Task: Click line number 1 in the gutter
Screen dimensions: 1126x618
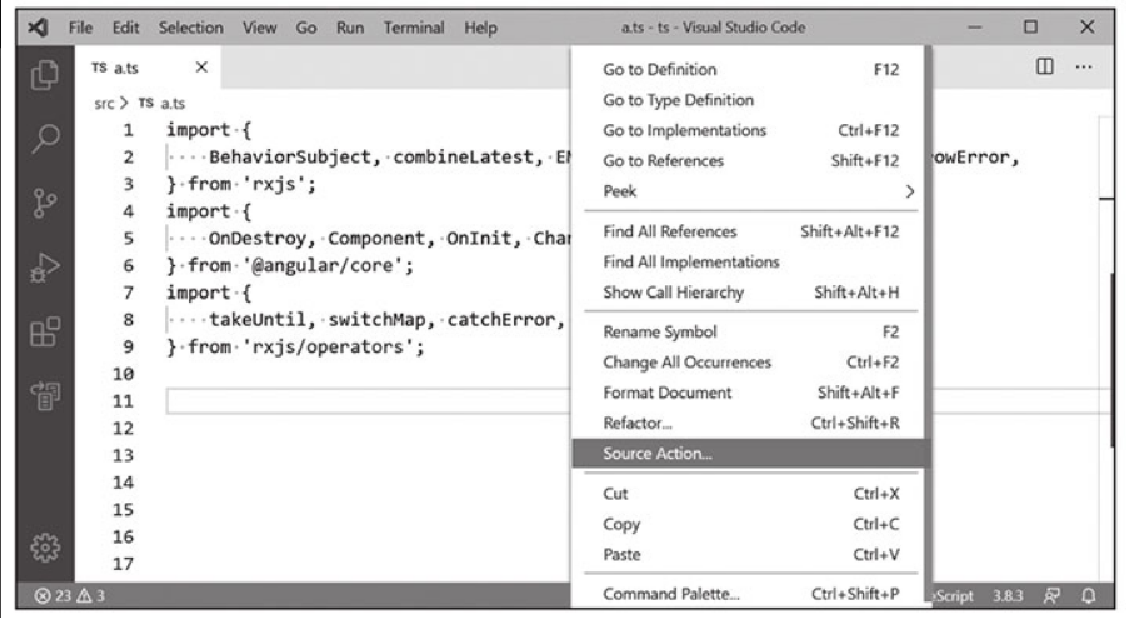Action: pyautogui.click(x=128, y=130)
